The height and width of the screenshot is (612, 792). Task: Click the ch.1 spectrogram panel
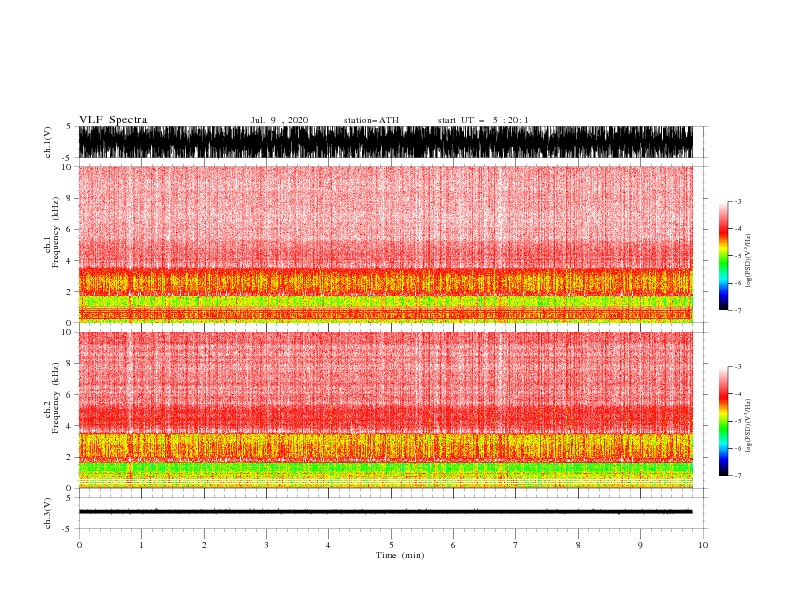coord(386,244)
